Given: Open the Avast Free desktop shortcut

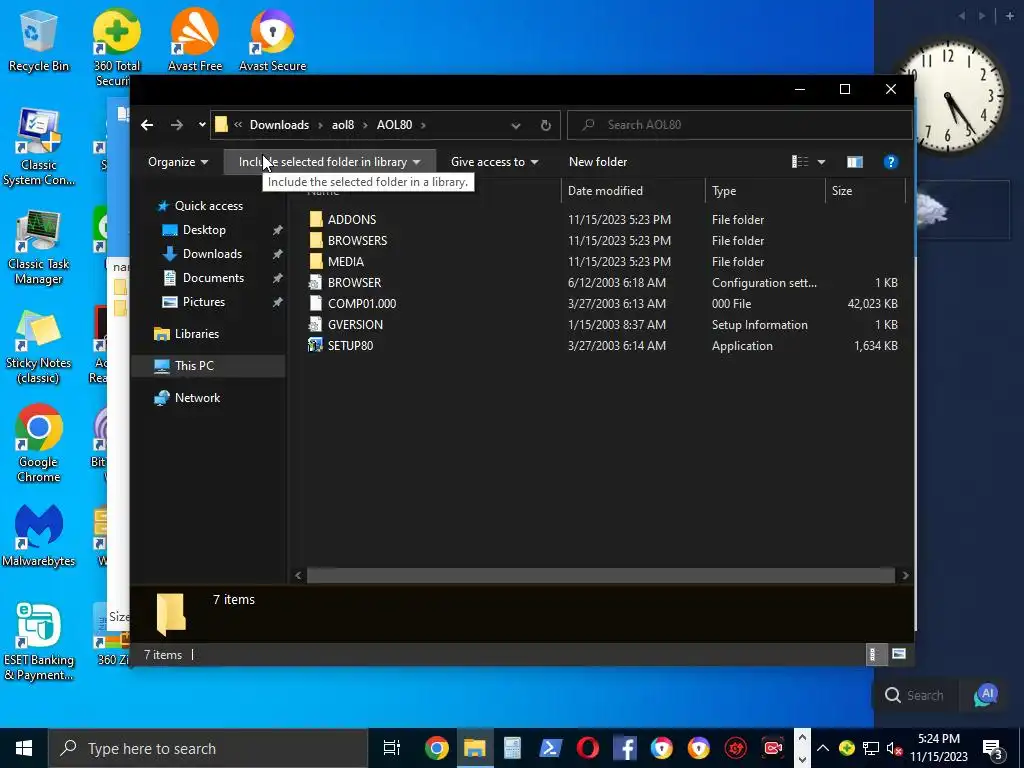Looking at the screenshot, I should point(195,40).
